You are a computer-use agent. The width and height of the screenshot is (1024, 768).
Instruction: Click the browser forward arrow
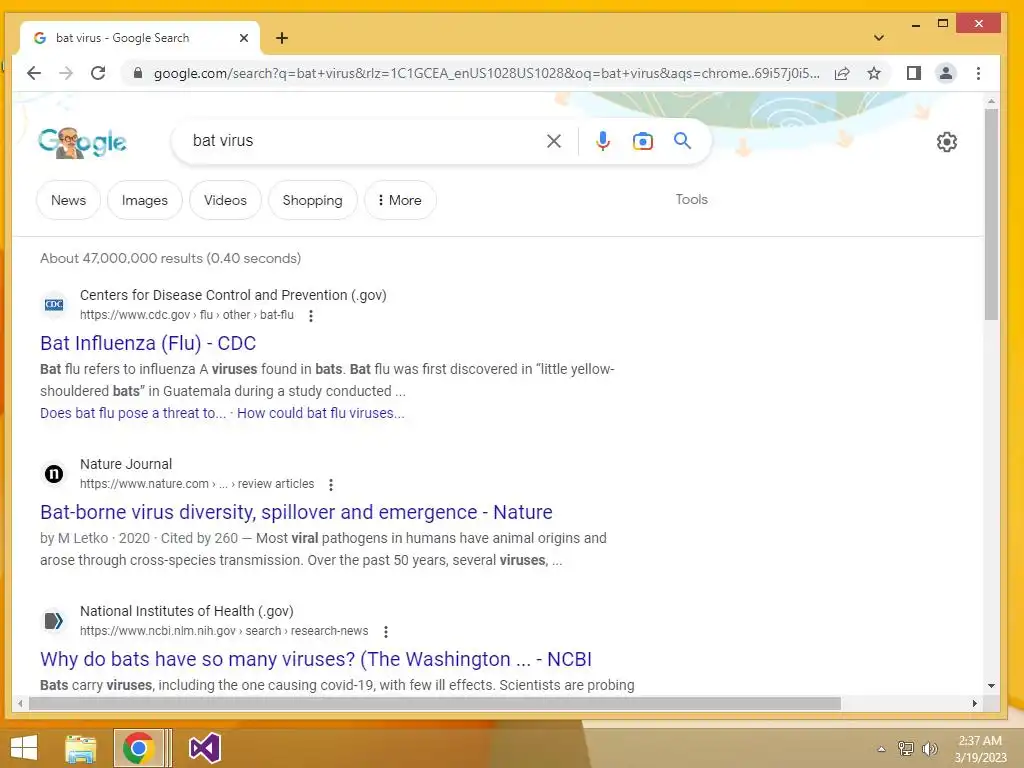66,73
